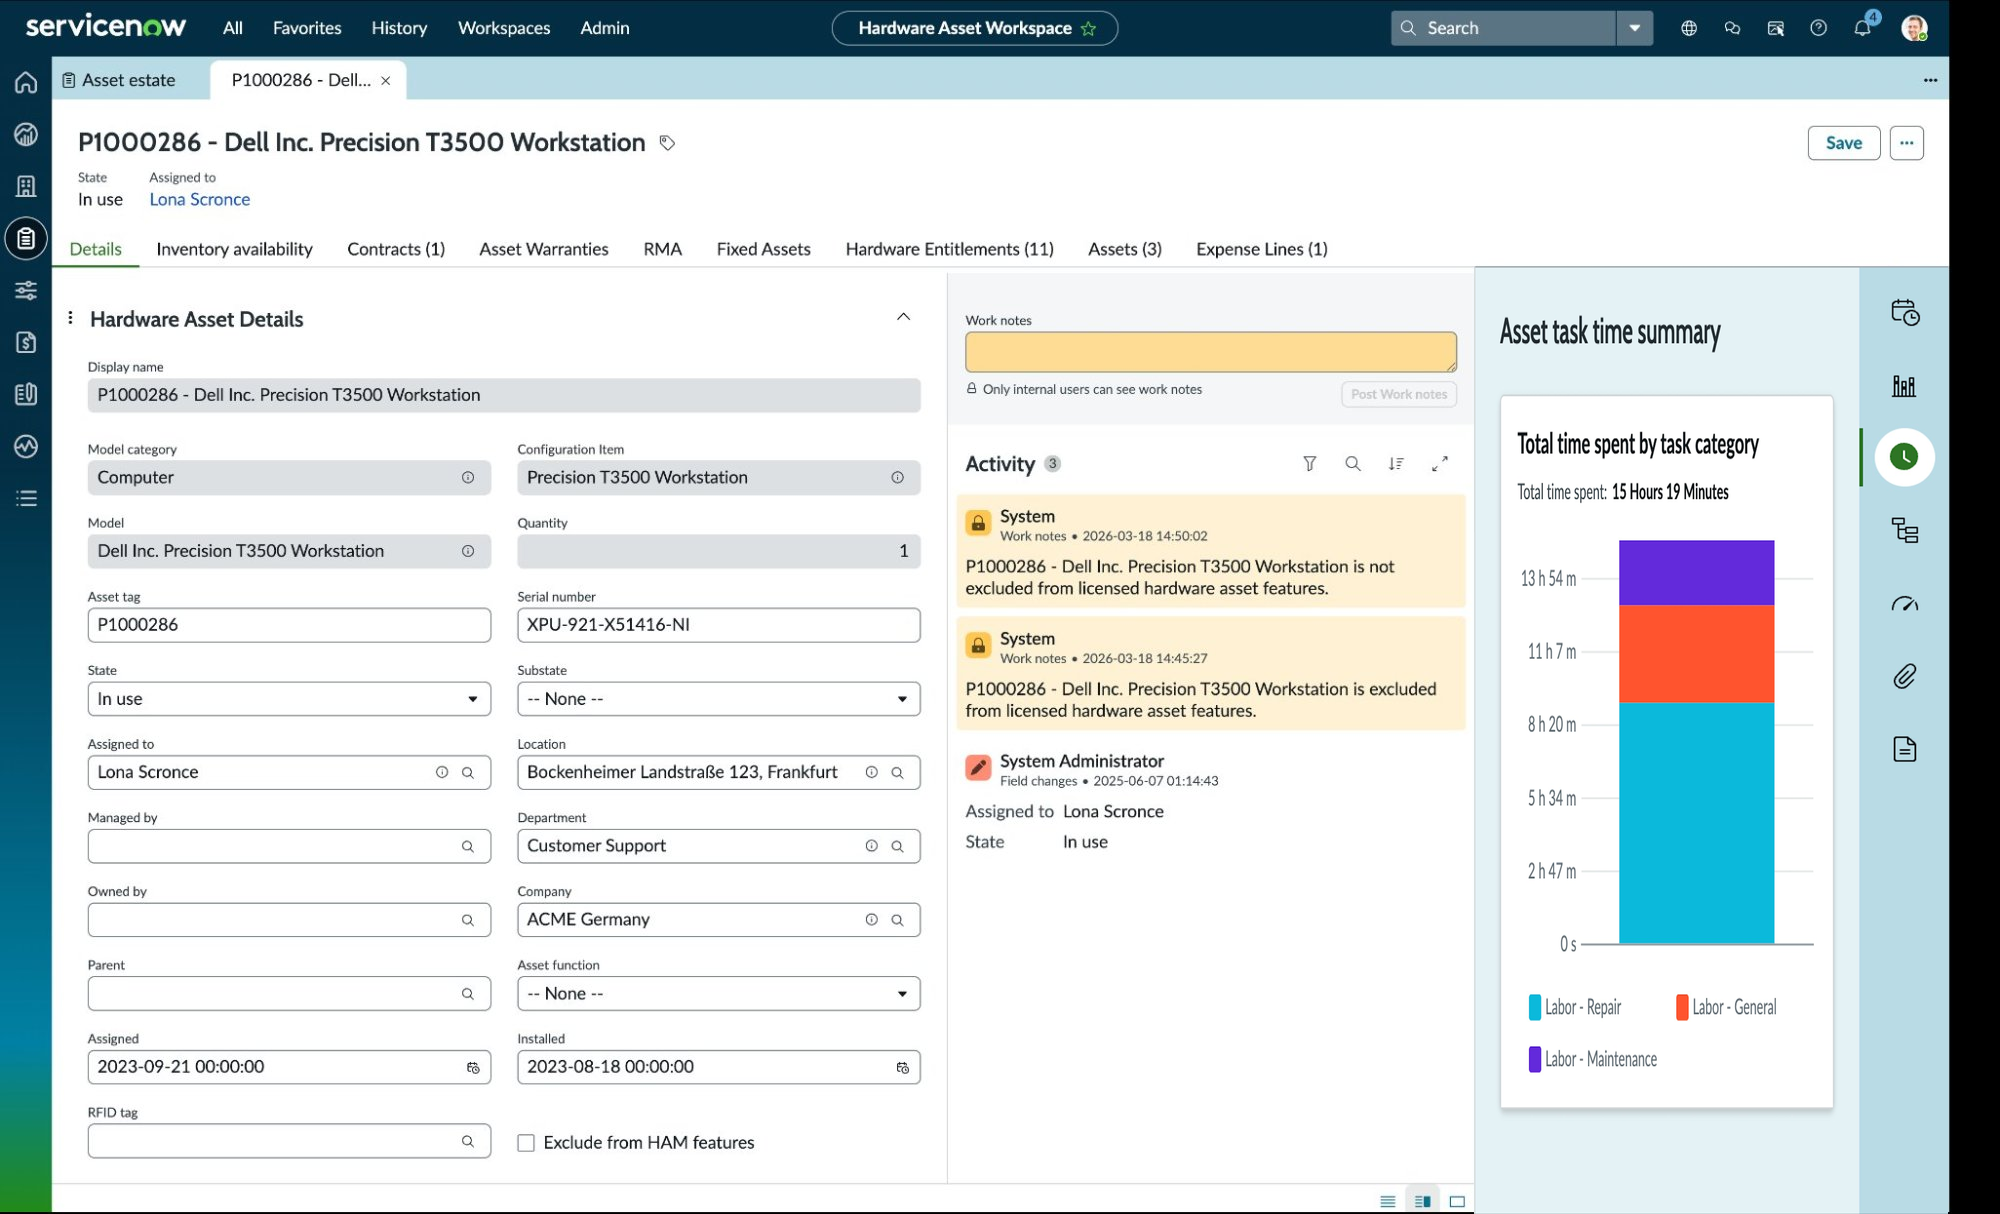Open the attachments paperclip icon
Screen dimensions: 2000x1214
coord(1904,676)
